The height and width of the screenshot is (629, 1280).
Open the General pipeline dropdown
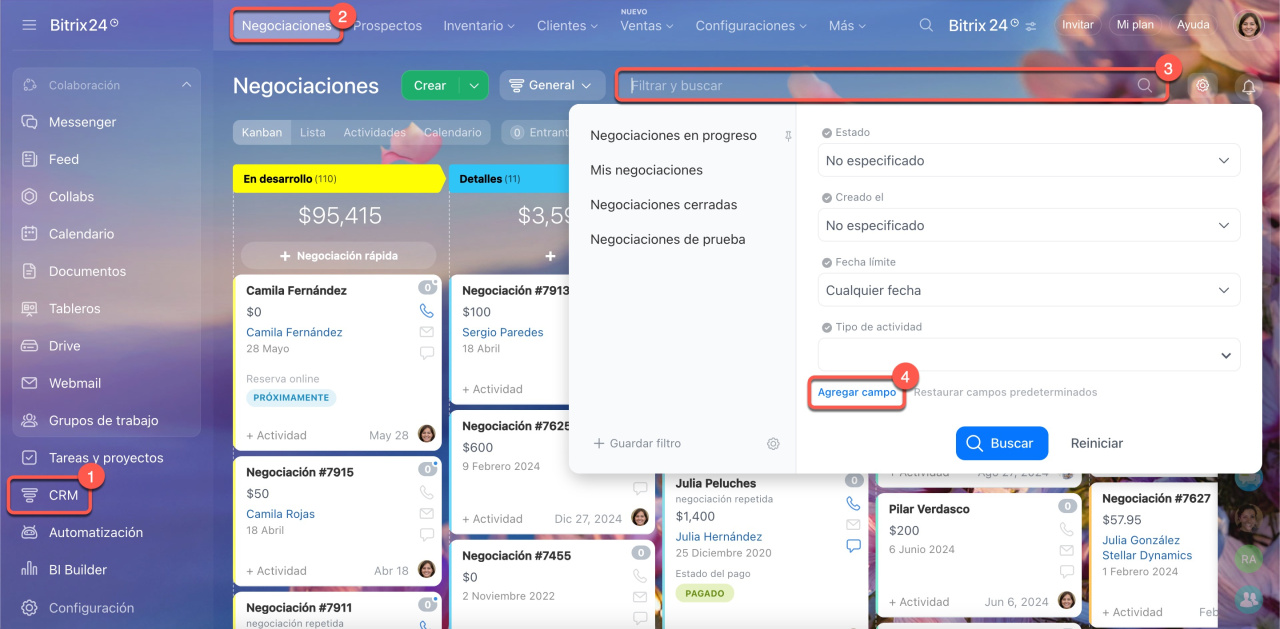552,86
